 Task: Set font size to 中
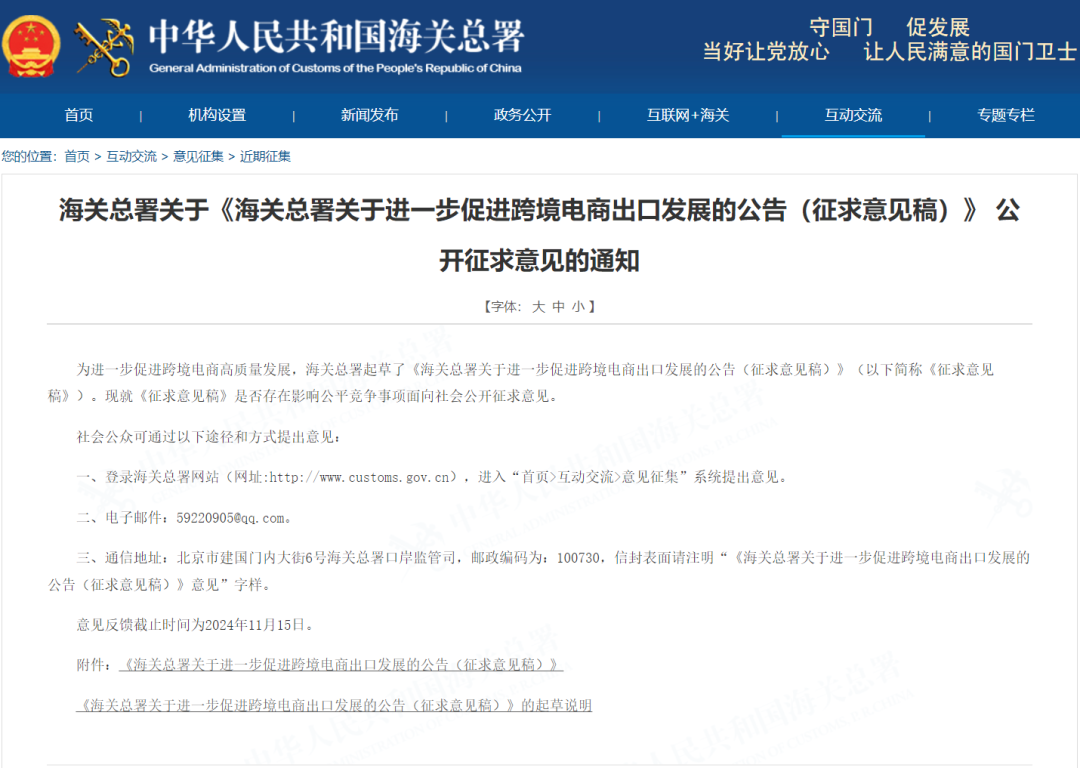[x=560, y=306]
